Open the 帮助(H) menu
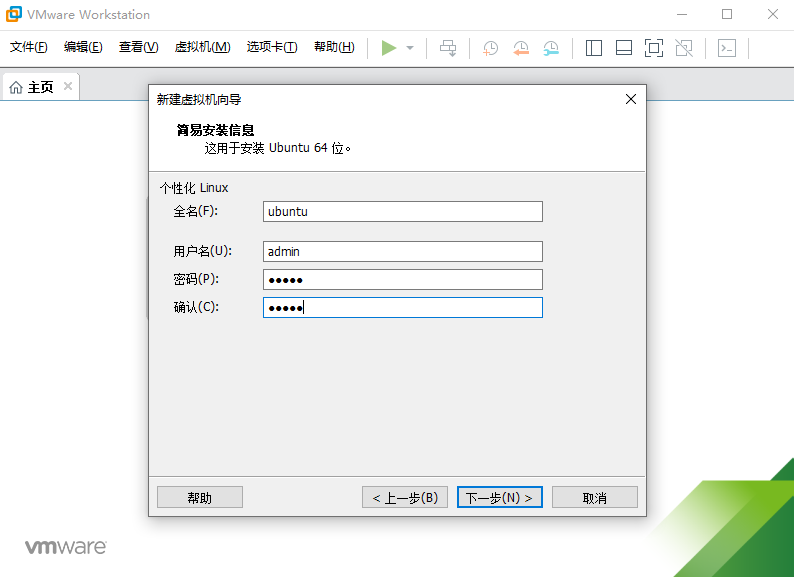The width and height of the screenshot is (794, 577). point(334,47)
